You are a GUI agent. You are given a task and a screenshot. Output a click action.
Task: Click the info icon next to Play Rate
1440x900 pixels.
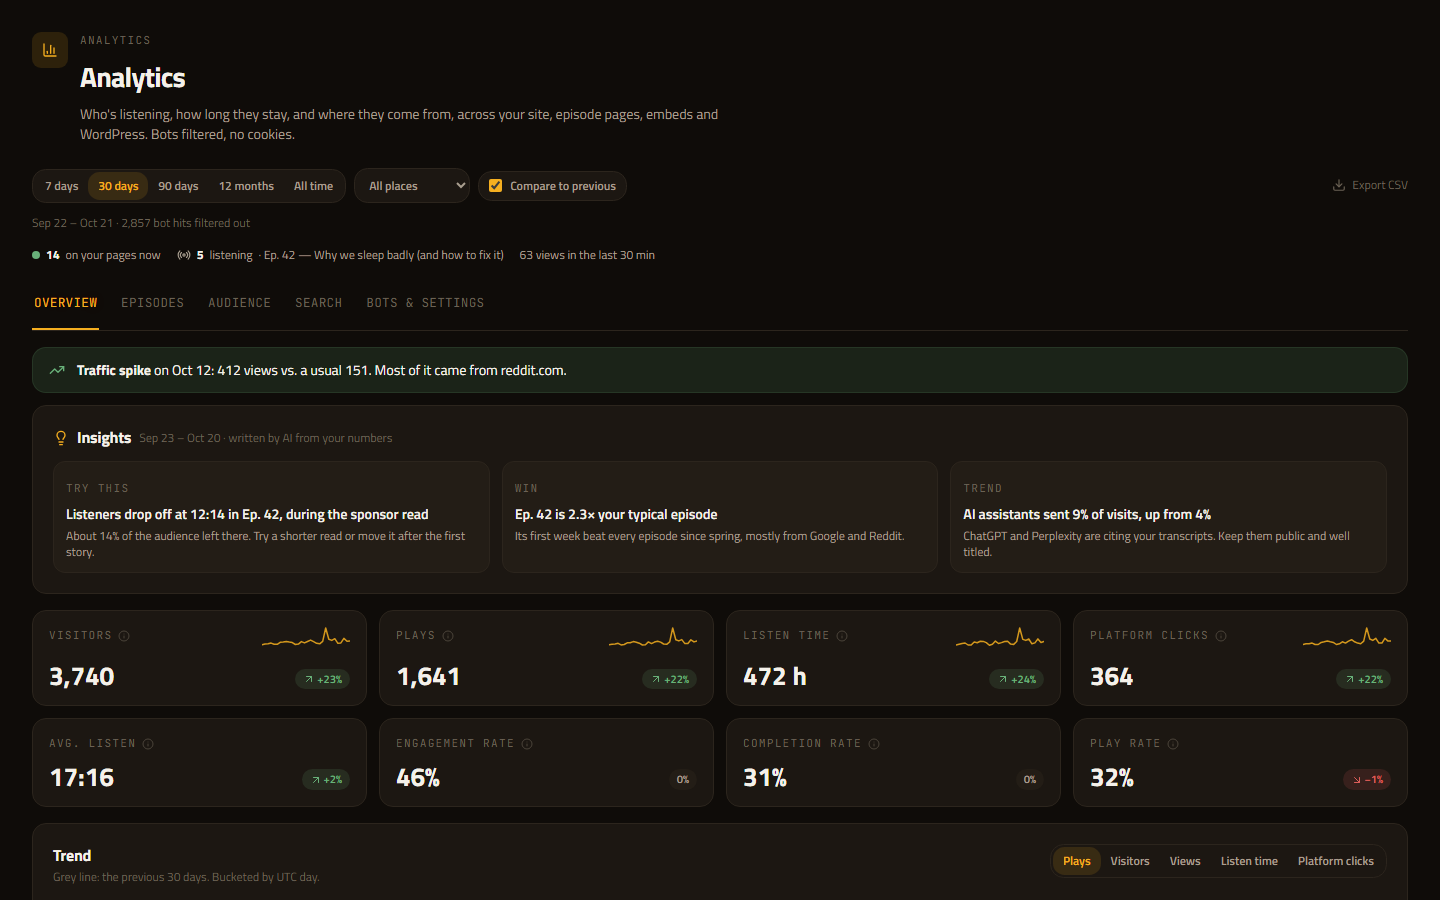pyautogui.click(x=1173, y=744)
